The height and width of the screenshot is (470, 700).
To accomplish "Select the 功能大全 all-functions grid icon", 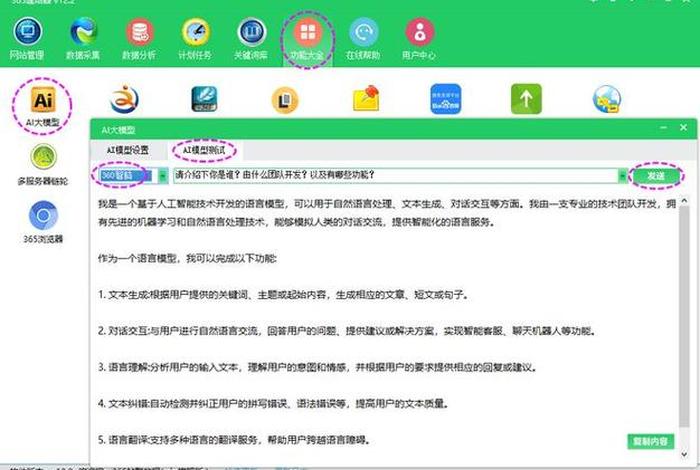I will (x=307, y=39).
